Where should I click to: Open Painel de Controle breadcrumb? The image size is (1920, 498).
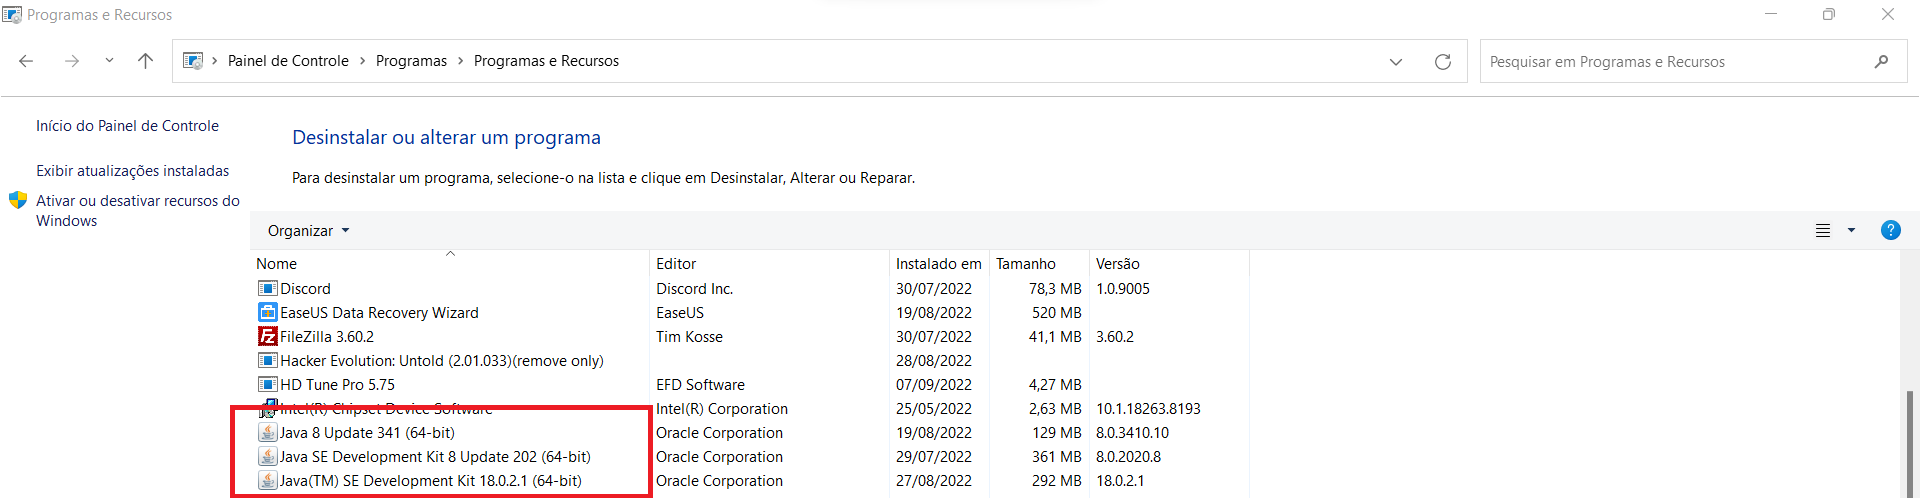(288, 61)
